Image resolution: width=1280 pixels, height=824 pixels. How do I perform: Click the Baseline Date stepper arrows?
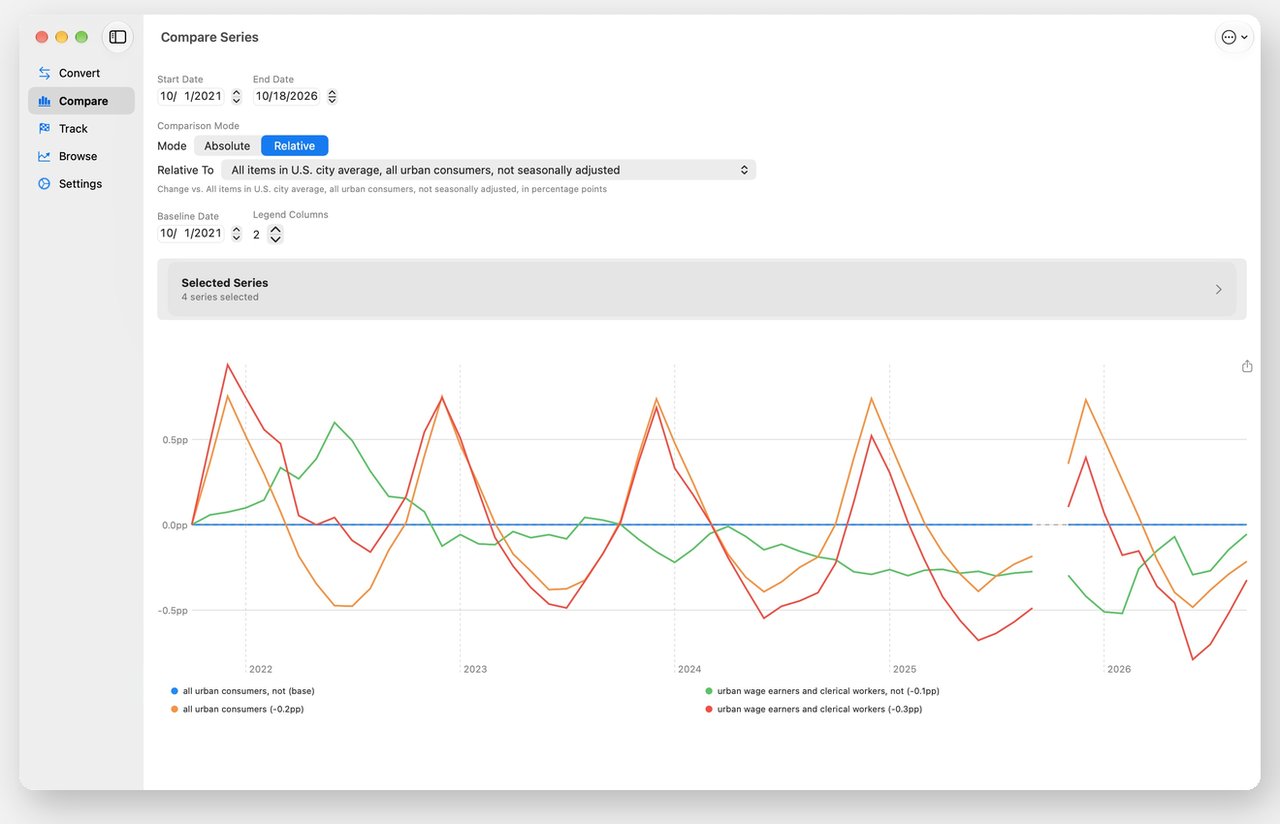(x=236, y=233)
